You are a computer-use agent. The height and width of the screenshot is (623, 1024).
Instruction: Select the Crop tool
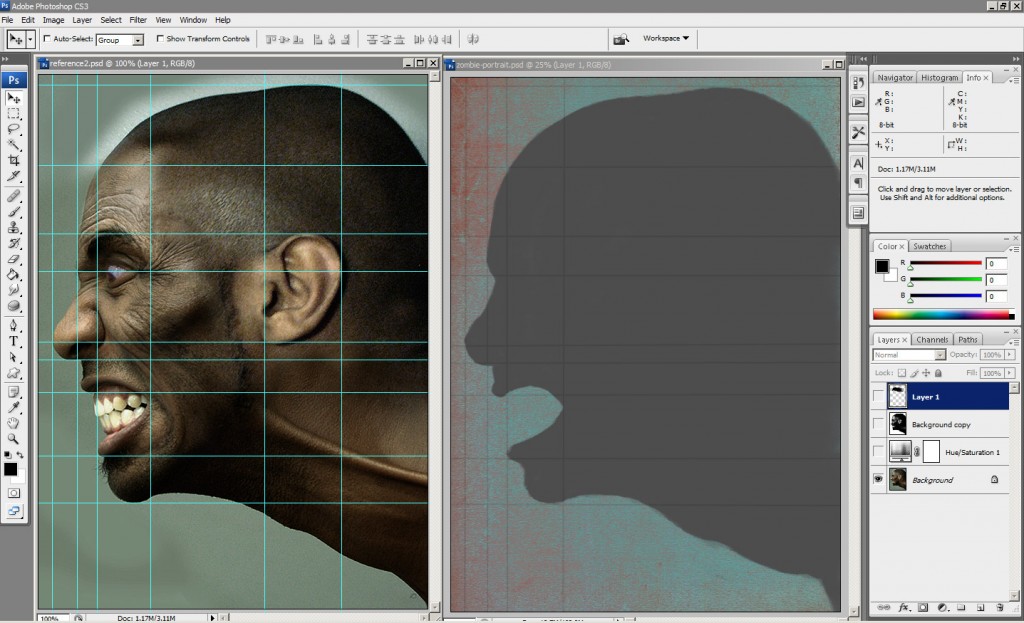coord(14,160)
